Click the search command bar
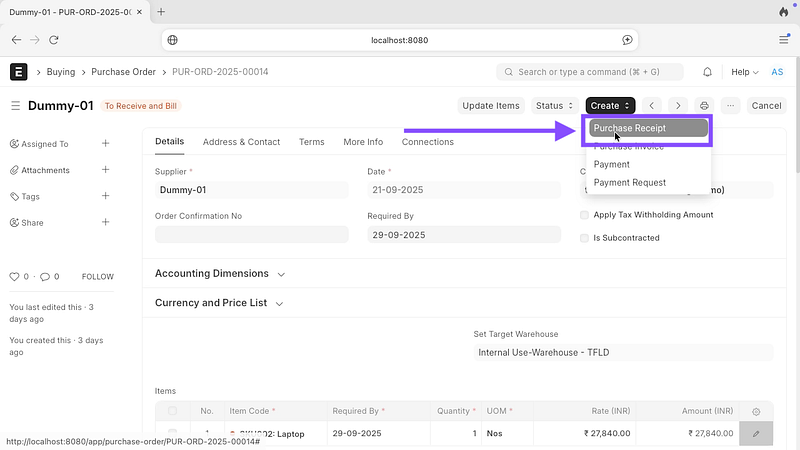Viewport: 800px width, 450px height. (590, 72)
